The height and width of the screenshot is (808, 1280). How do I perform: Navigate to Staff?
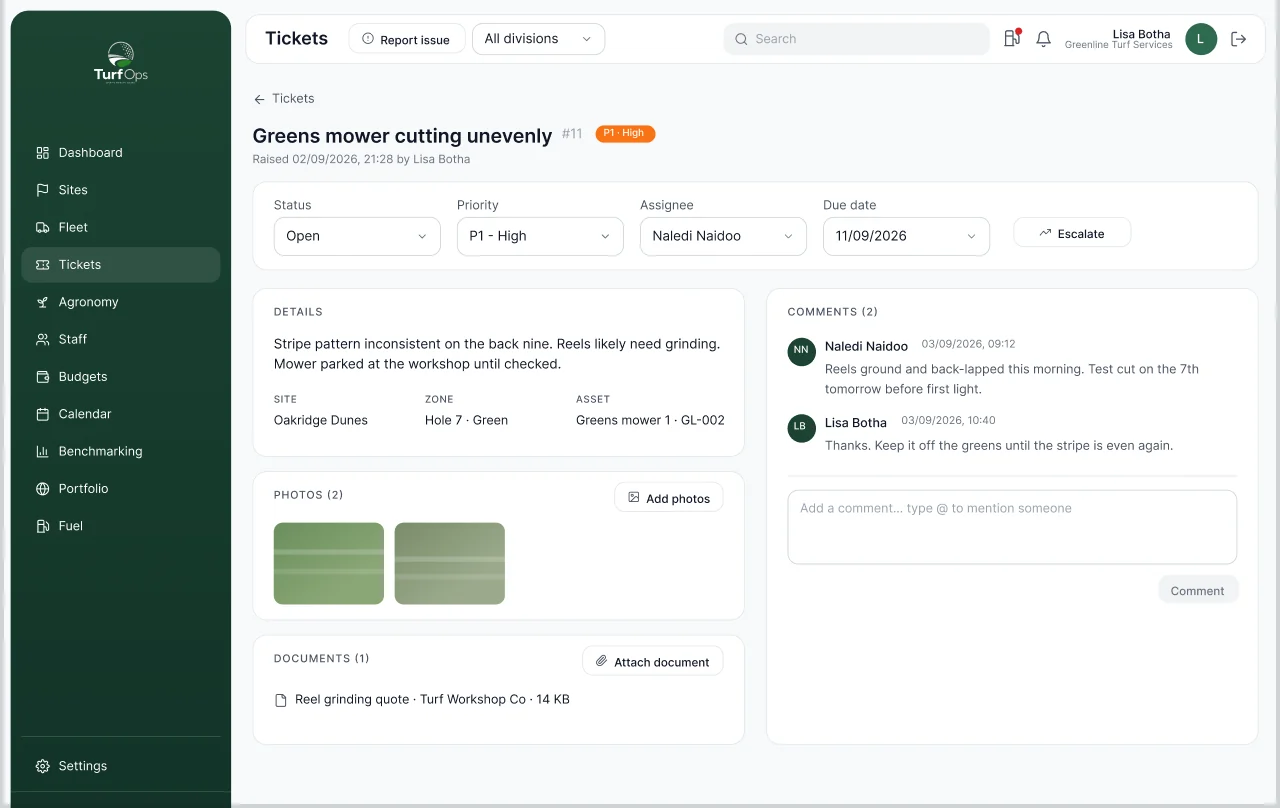point(120,339)
